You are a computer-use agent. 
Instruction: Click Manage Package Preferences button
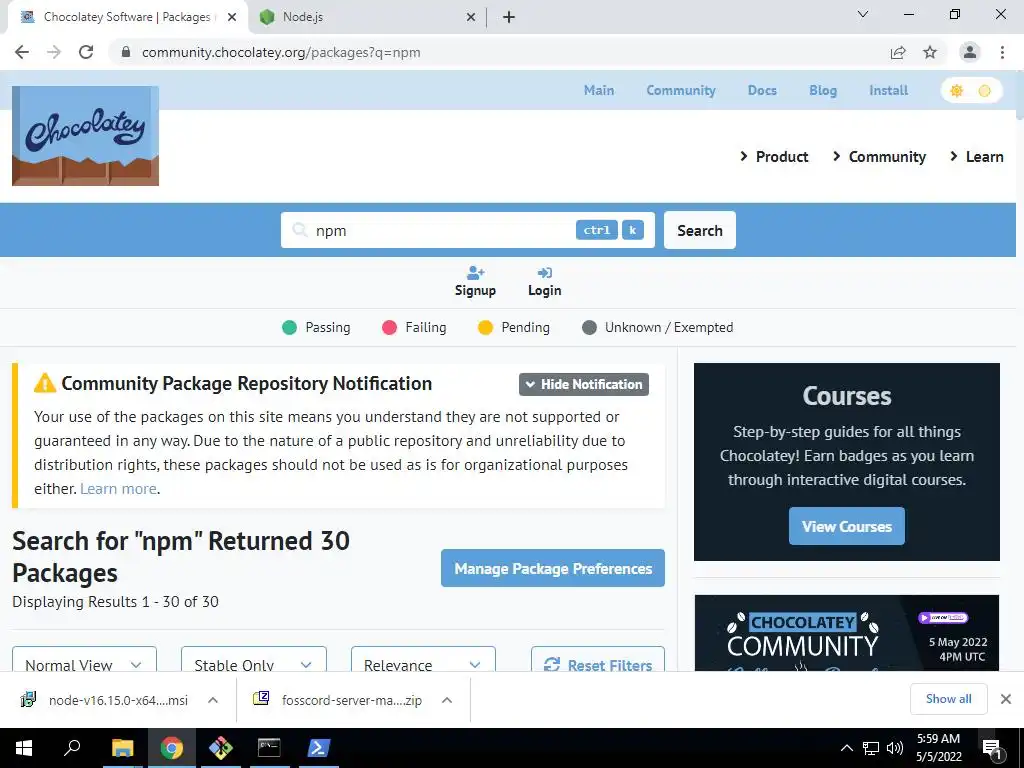(x=552, y=568)
